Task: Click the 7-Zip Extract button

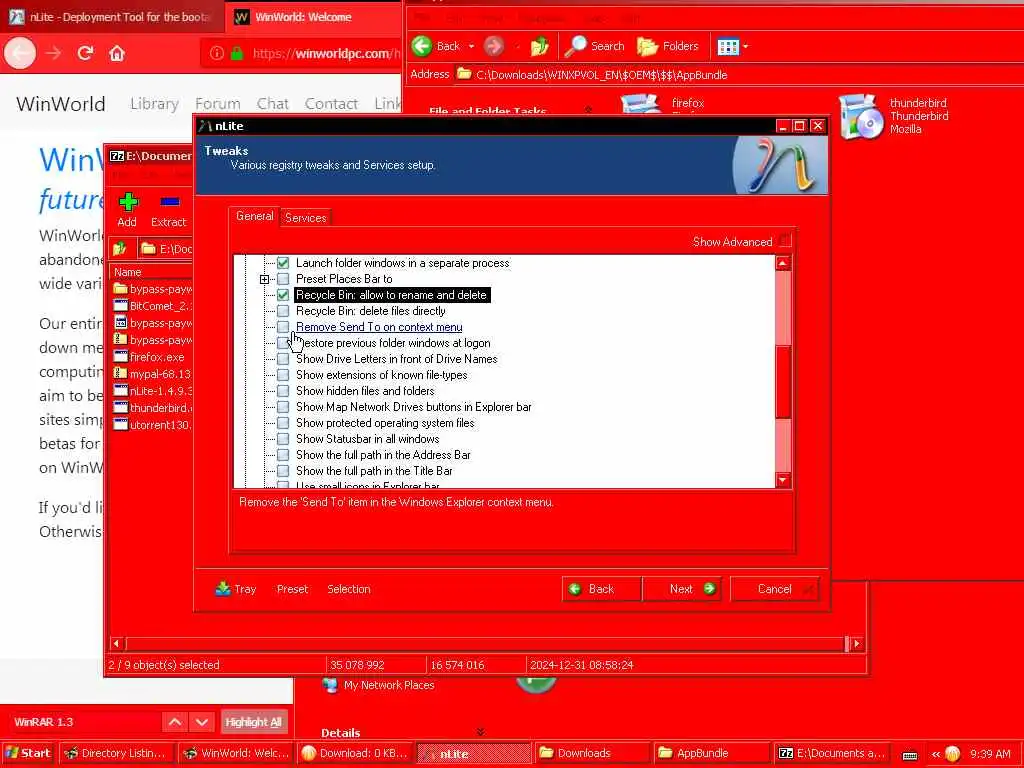Action: [168, 210]
